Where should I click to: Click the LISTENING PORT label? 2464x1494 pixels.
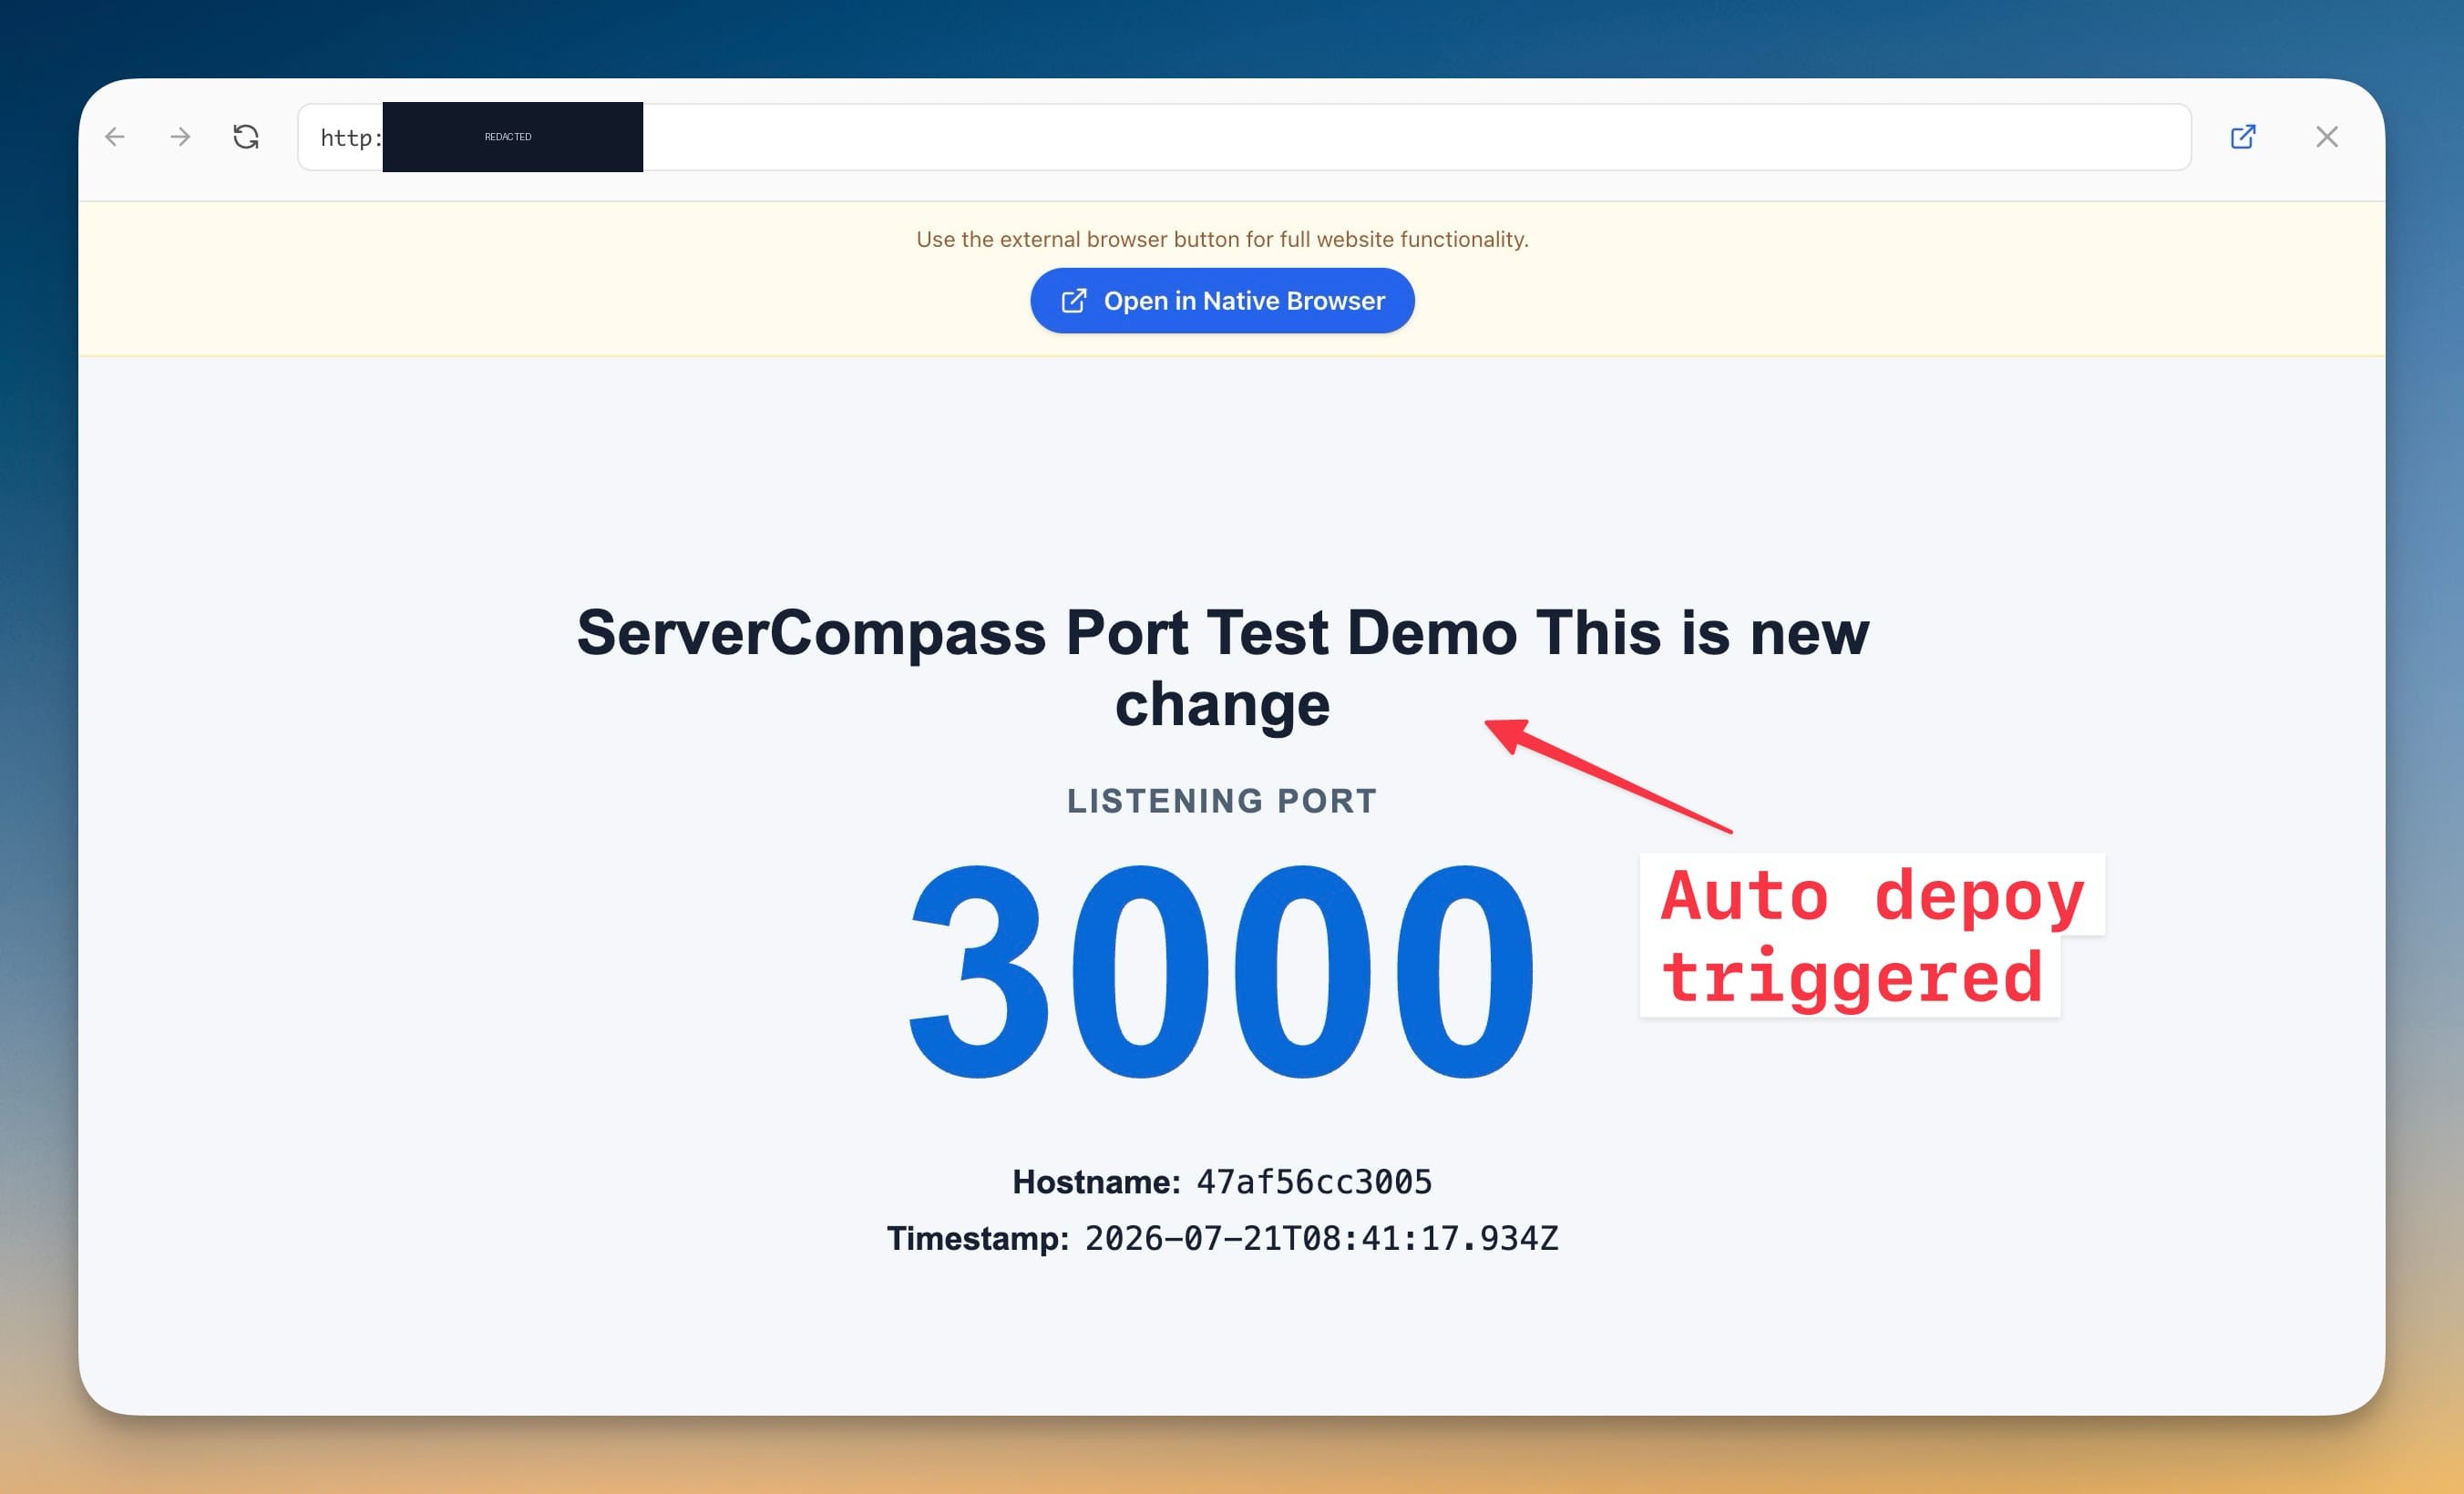[x=1222, y=801]
